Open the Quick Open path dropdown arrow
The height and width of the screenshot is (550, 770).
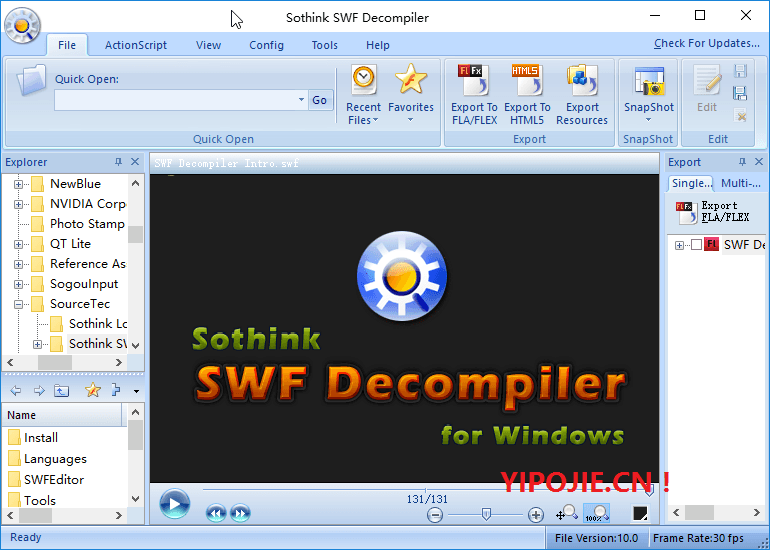[x=302, y=100]
